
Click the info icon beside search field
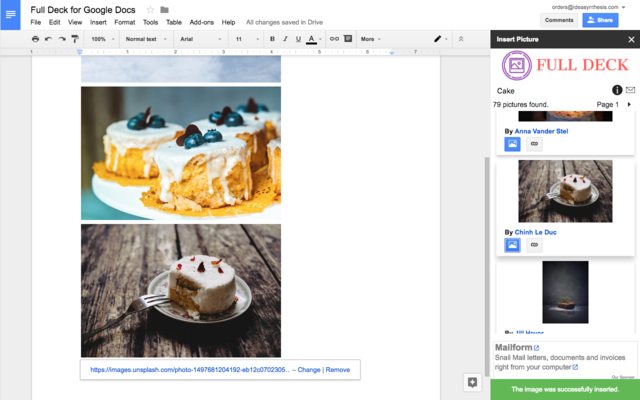pyautogui.click(x=617, y=90)
